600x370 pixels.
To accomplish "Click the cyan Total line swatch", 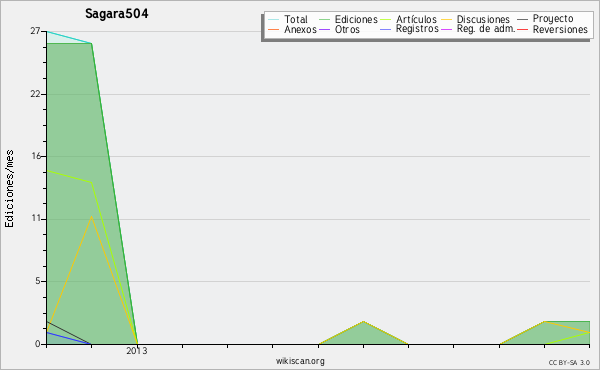I will point(274,20).
